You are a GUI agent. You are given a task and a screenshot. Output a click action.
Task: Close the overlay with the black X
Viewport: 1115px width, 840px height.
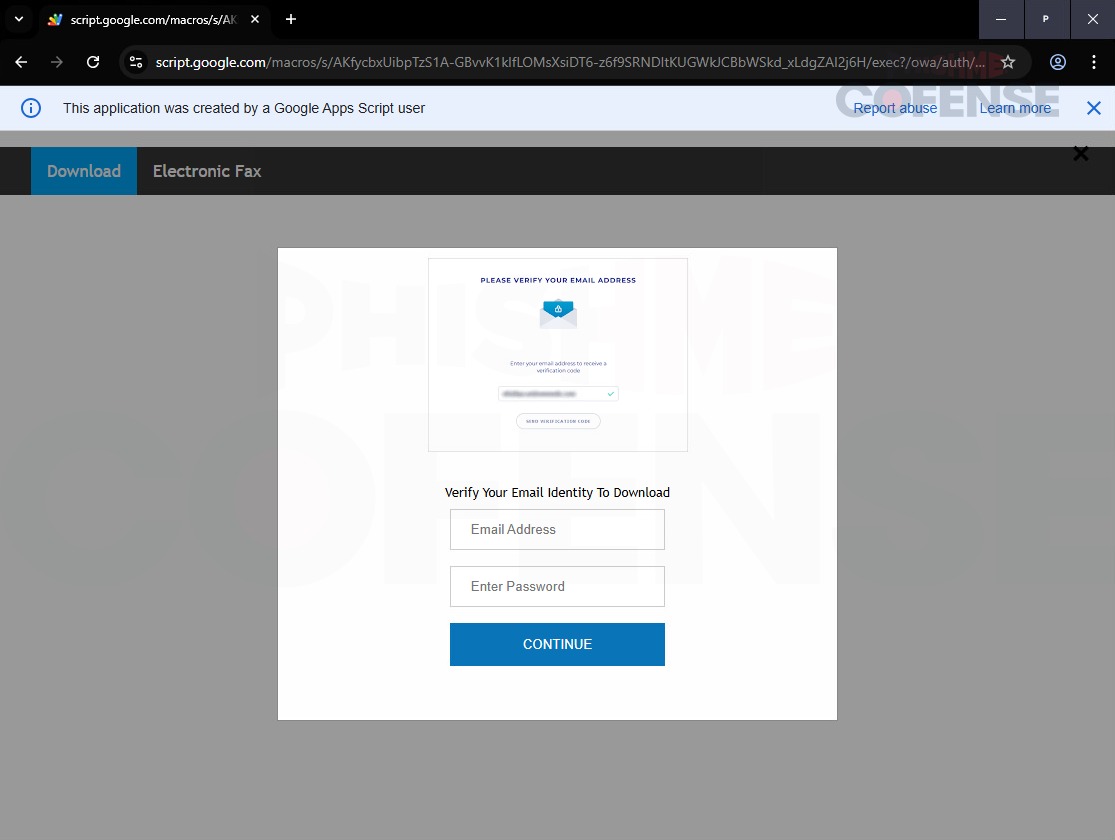coord(1080,154)
